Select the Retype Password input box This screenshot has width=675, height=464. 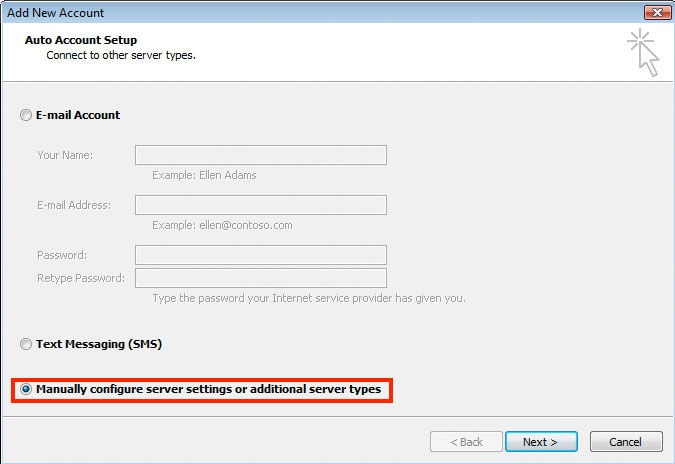click(x=261, y=278)
